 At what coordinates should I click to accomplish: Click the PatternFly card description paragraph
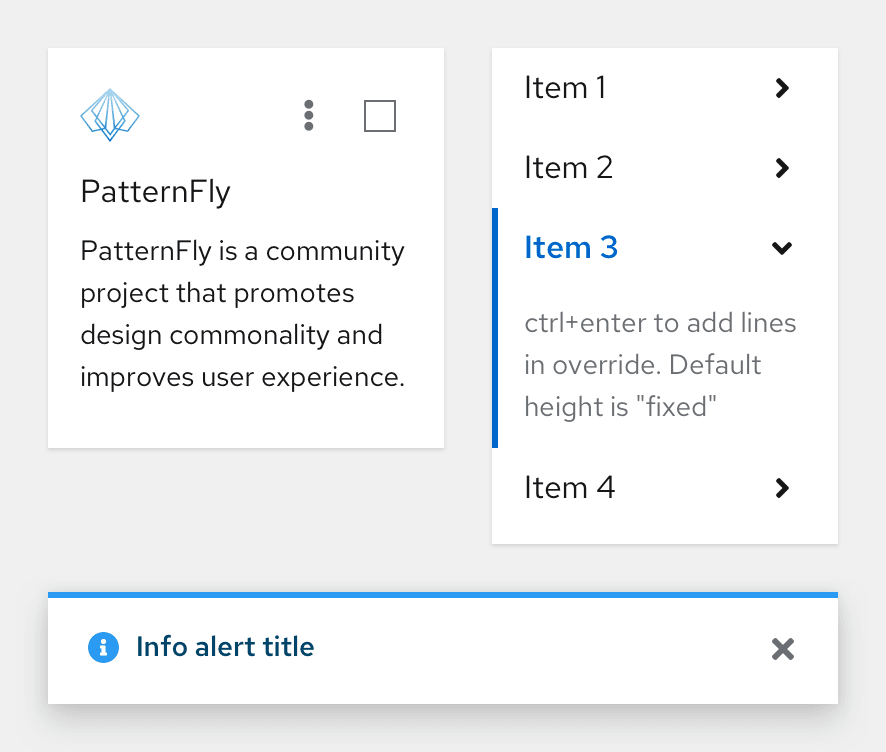pyautogui.click(x=242, y=314)
